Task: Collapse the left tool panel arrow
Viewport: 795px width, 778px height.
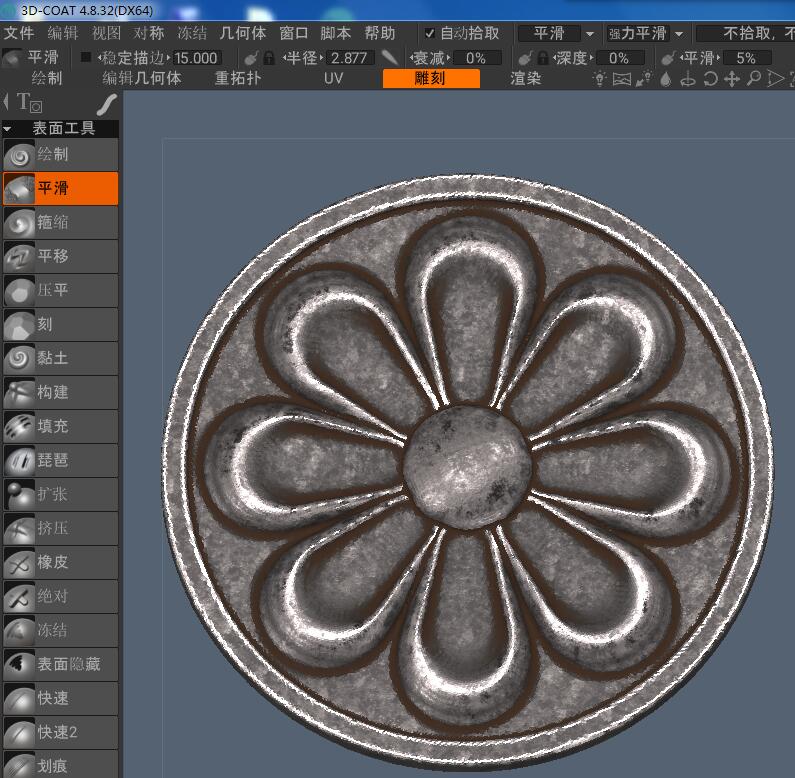Action: click(x=6, y=102)
